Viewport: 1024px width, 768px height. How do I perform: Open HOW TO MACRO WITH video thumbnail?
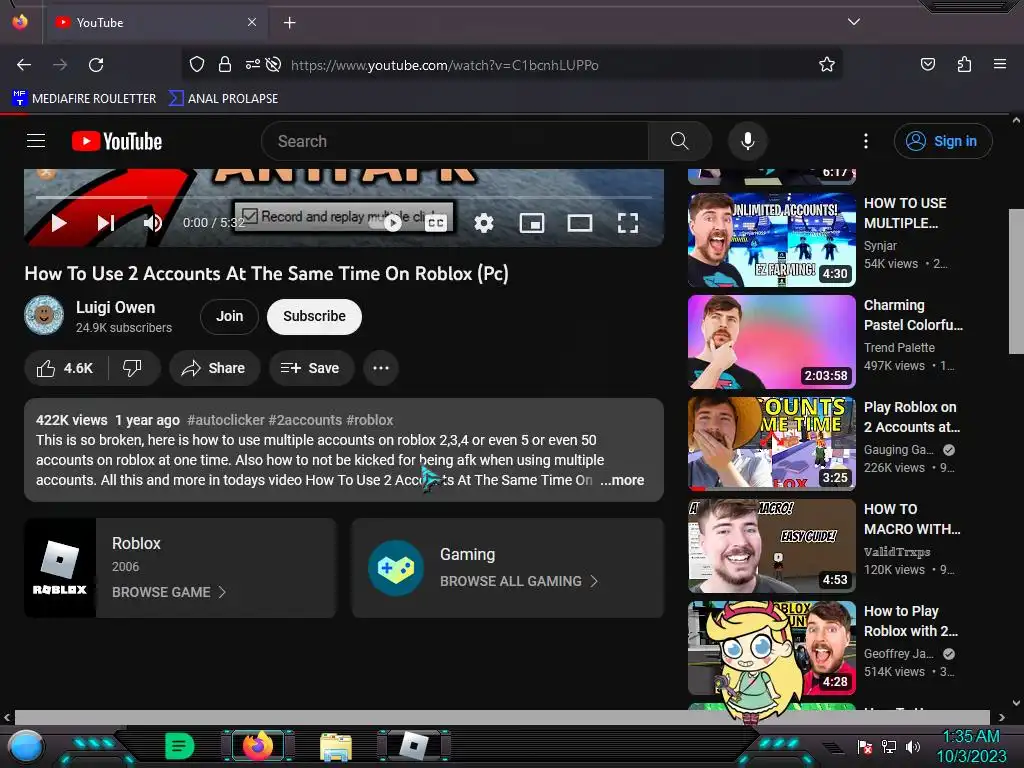pyautogui.click(x=772, y=545)
